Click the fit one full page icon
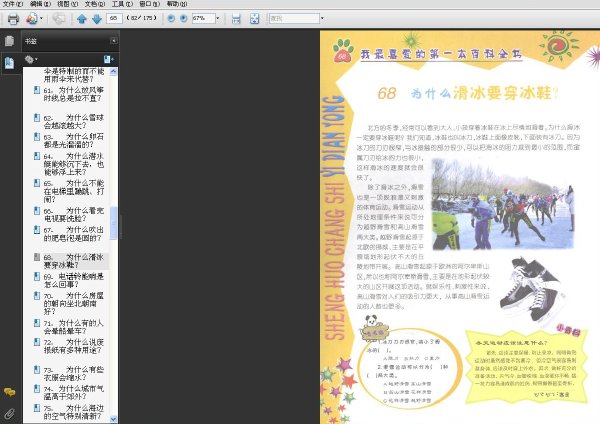 pos(254,19)
